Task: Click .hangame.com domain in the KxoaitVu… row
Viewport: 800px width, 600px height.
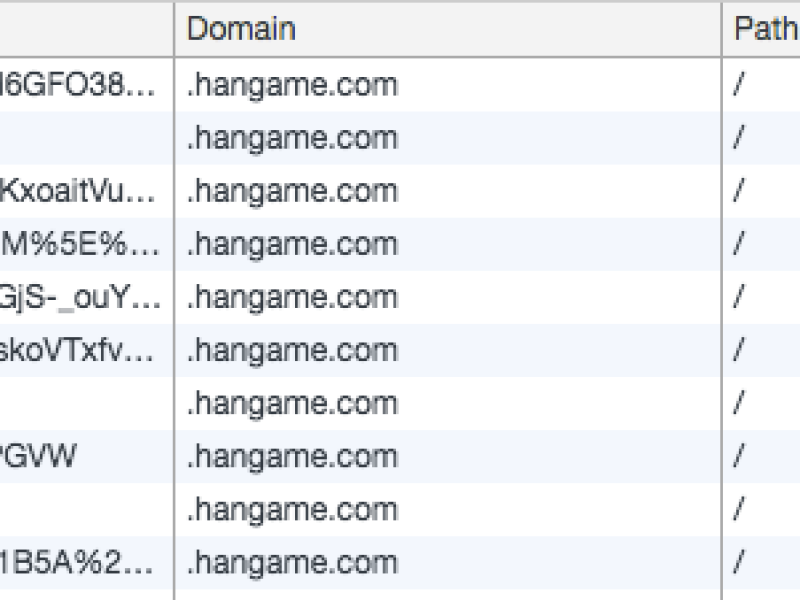Action: tap(292, 192)
